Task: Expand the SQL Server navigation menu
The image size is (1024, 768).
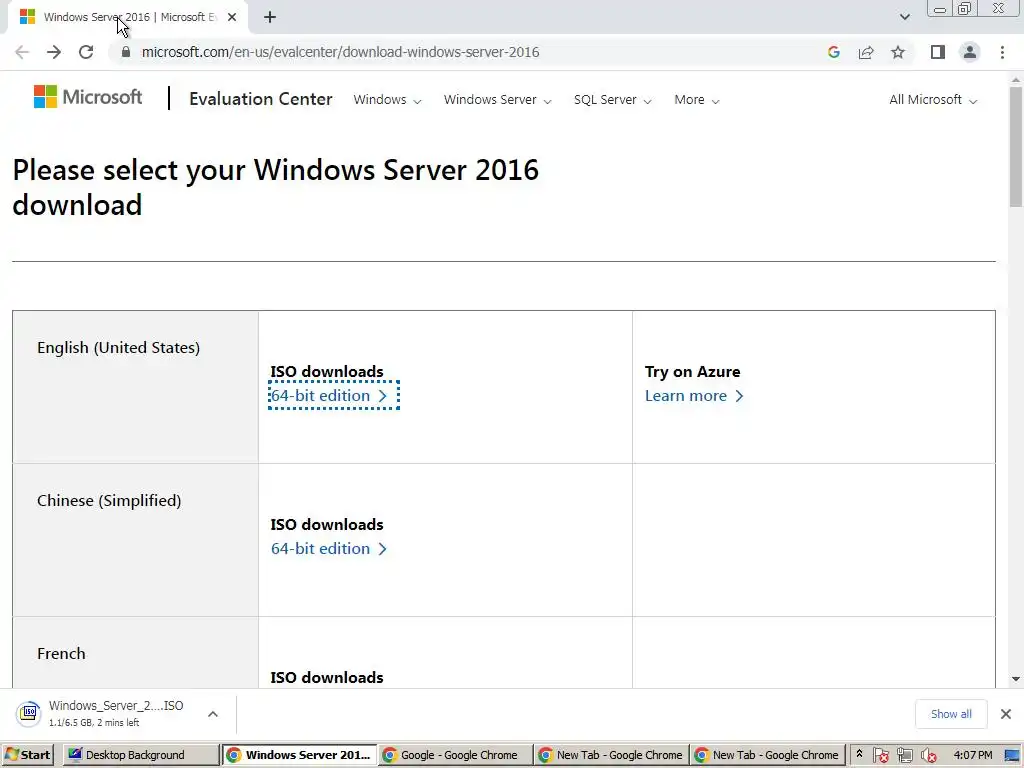Action: 613,100
